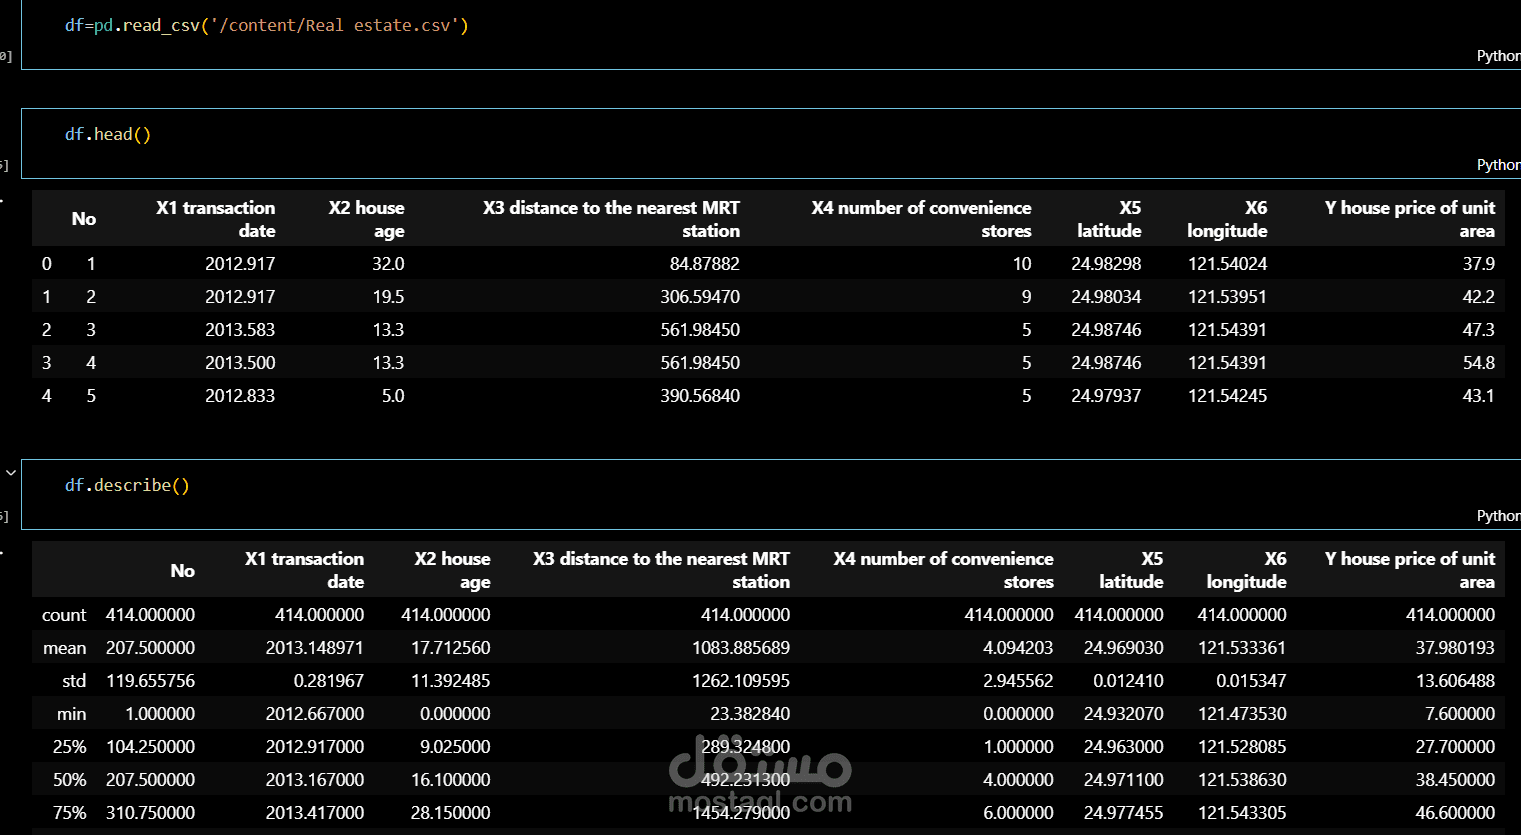Select 'X5 latitude' header in the describe table

coord(1131,570)
